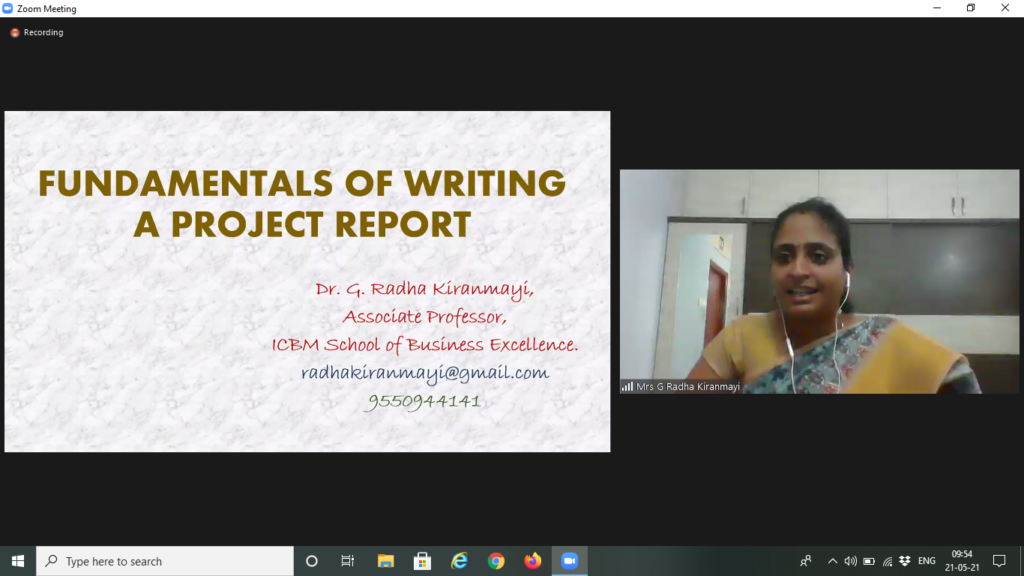This screenshot has height=576, width=1024.
Task: Open the volume speaker control
Action: click(x=850, y=561)
